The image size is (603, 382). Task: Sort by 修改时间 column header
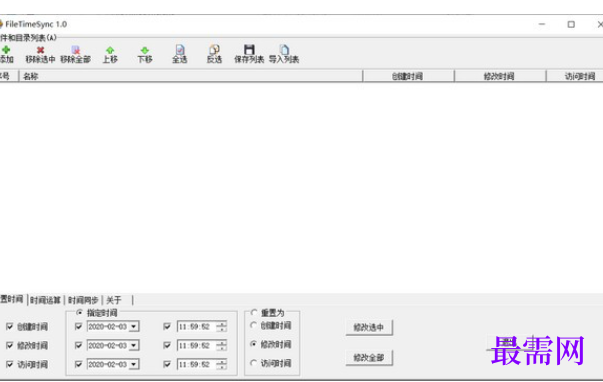[x=500, y=76]
